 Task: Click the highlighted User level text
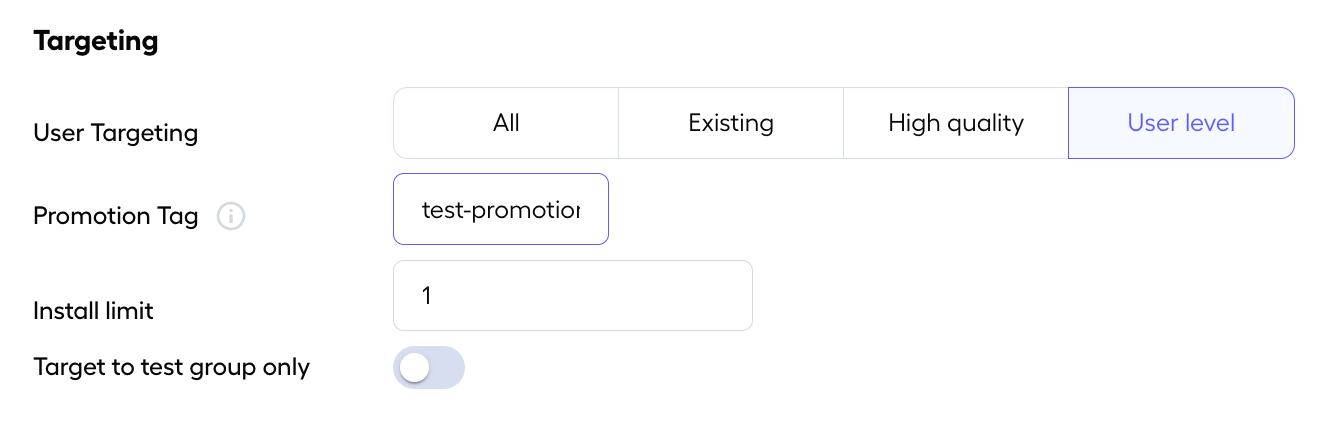point(1181,123)
